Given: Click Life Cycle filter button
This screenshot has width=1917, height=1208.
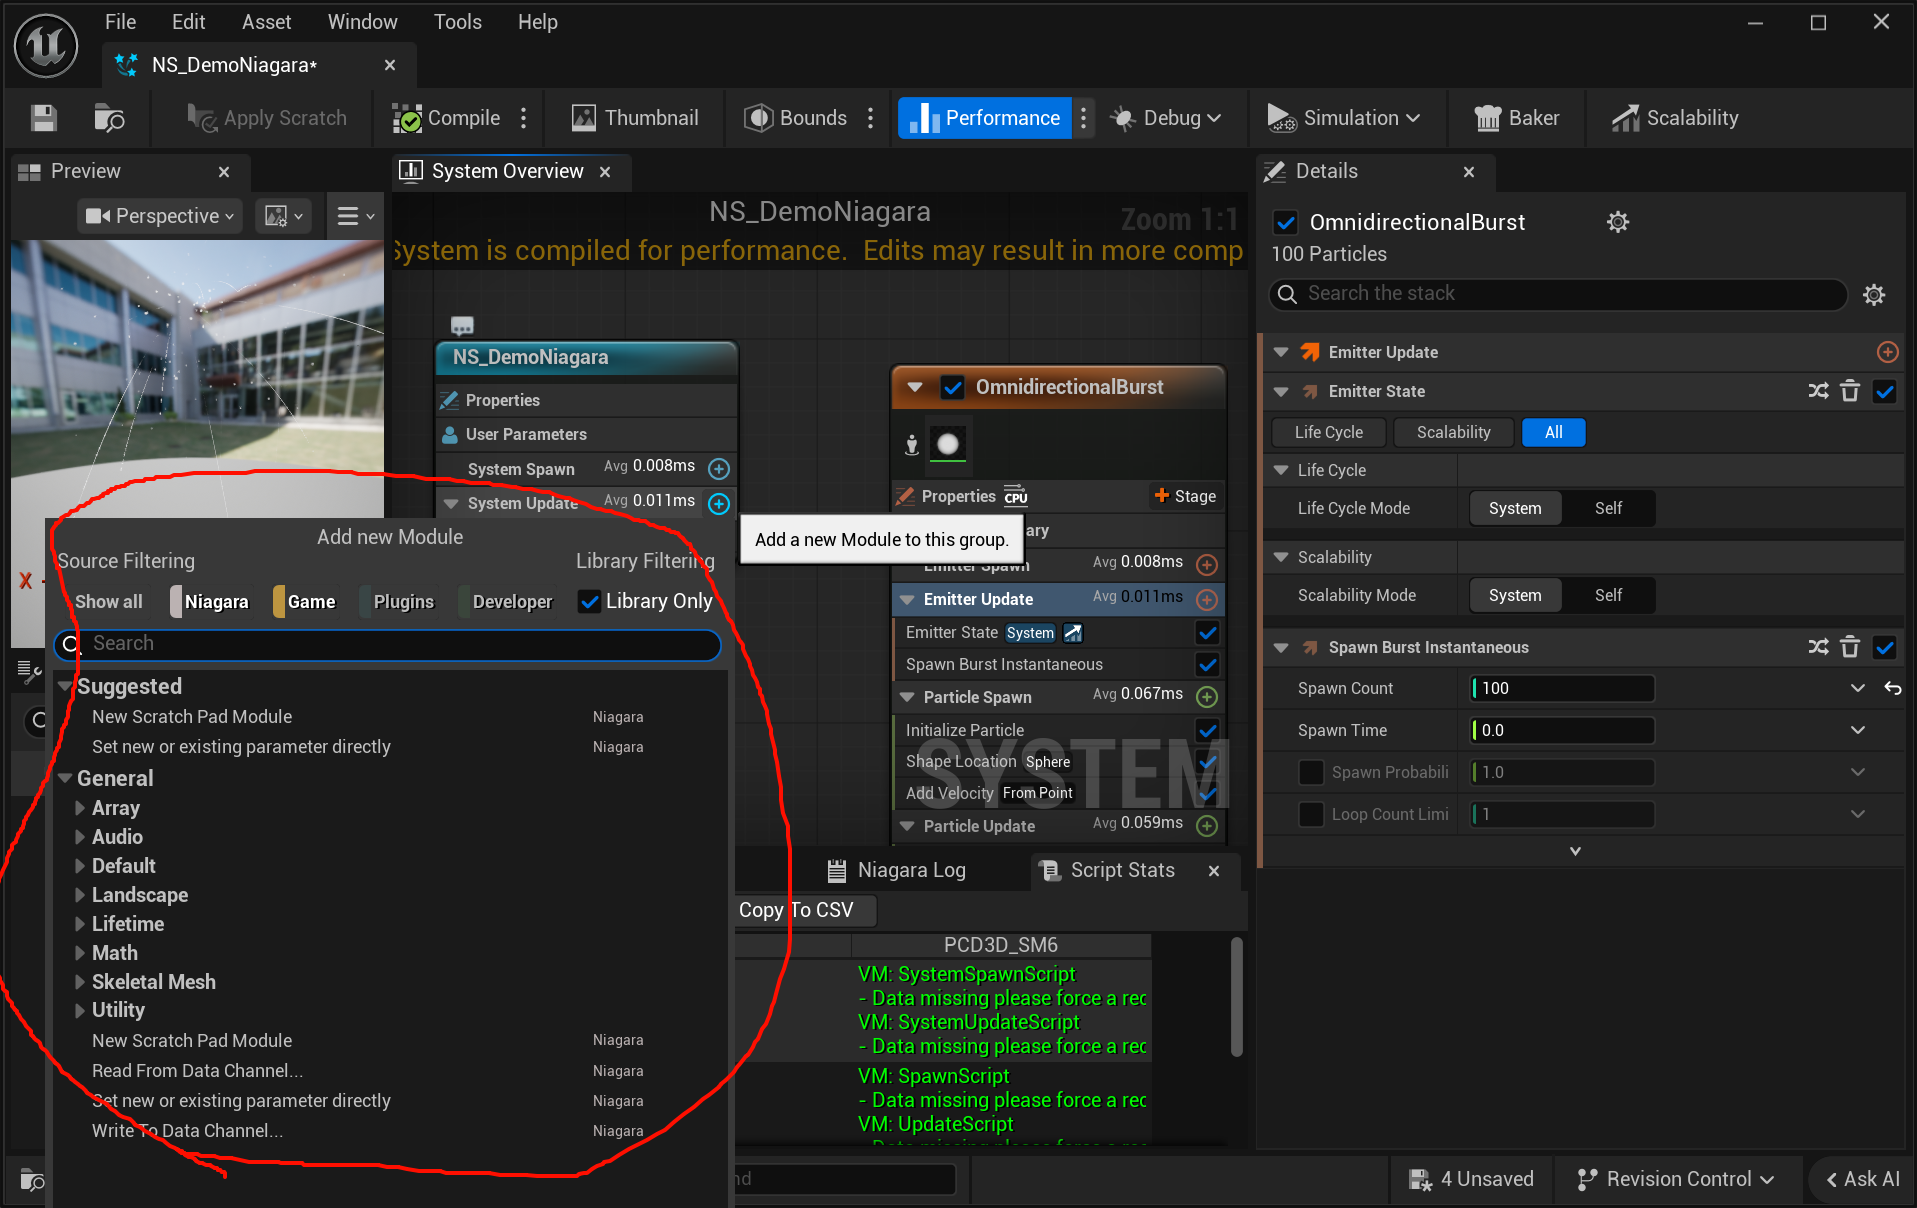Looking at the screenshot, I should [x=1329, y=432].
